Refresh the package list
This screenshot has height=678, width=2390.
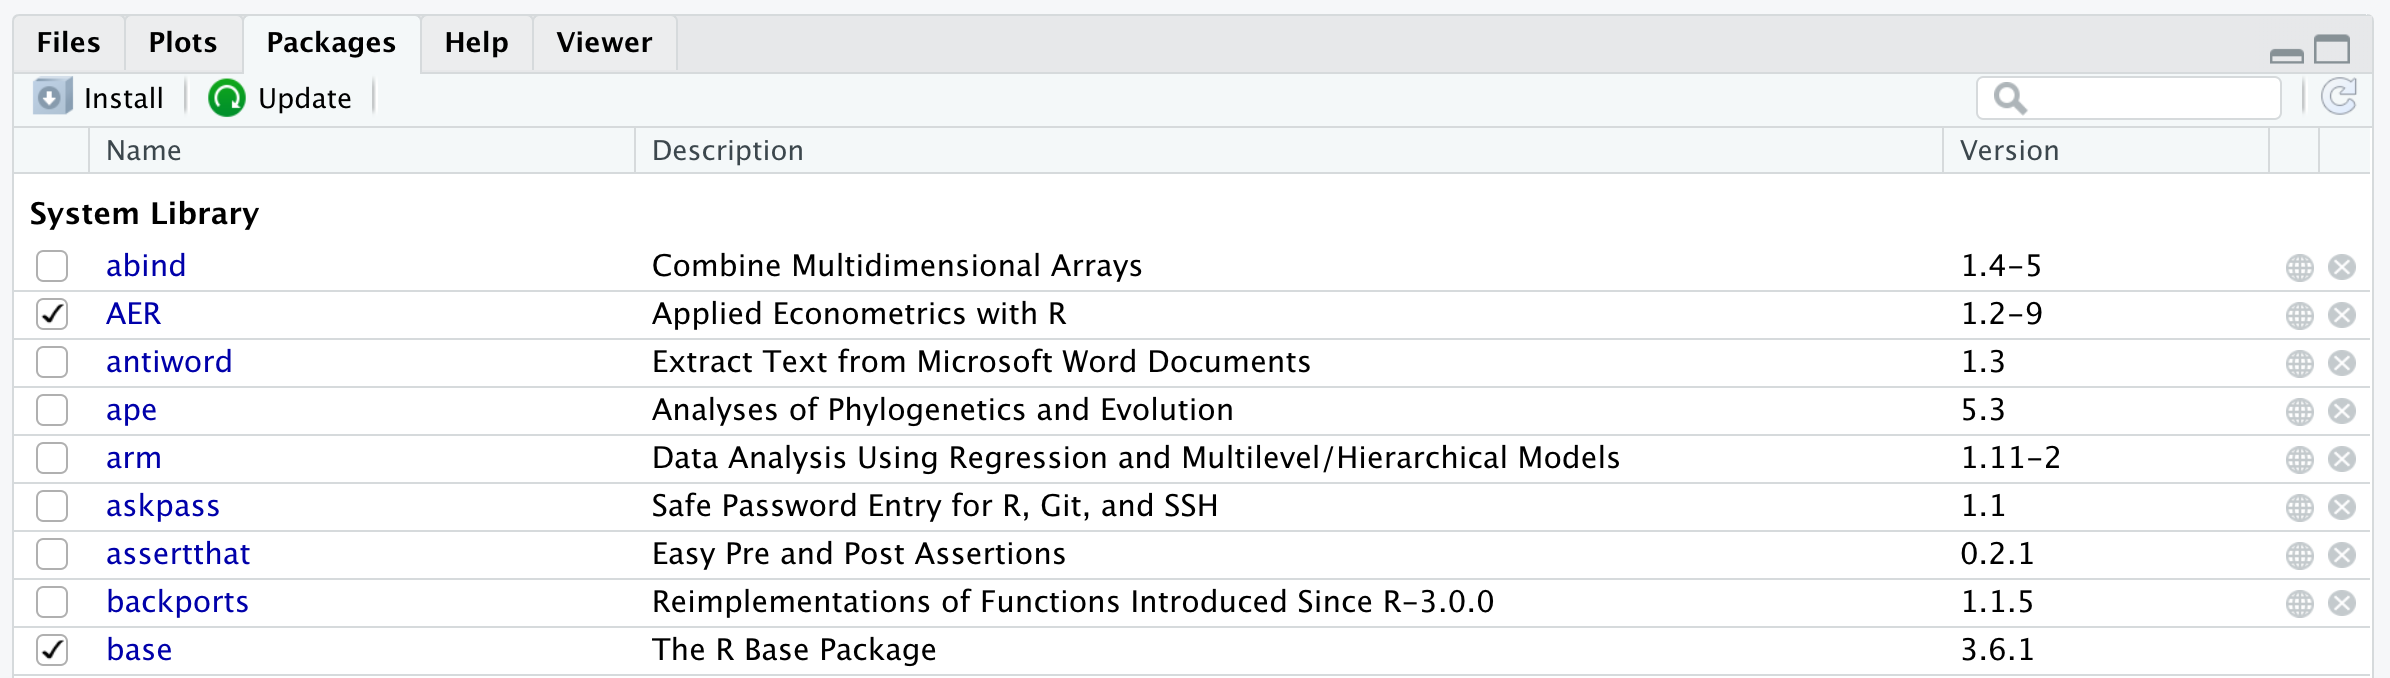pos(2338,98)
